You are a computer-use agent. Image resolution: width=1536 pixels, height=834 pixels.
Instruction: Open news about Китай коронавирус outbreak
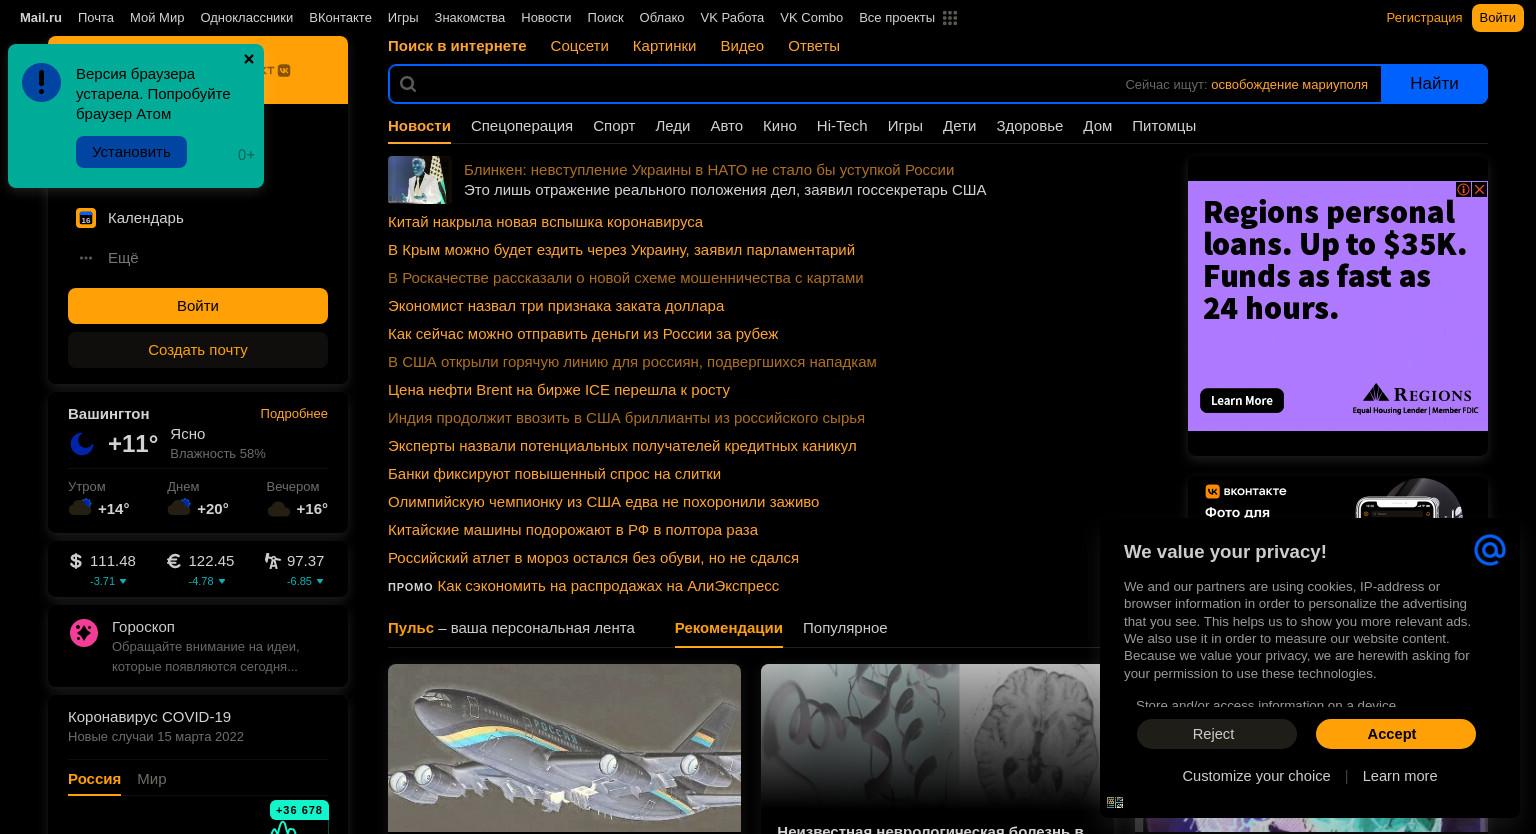click(x=545, y=222)
